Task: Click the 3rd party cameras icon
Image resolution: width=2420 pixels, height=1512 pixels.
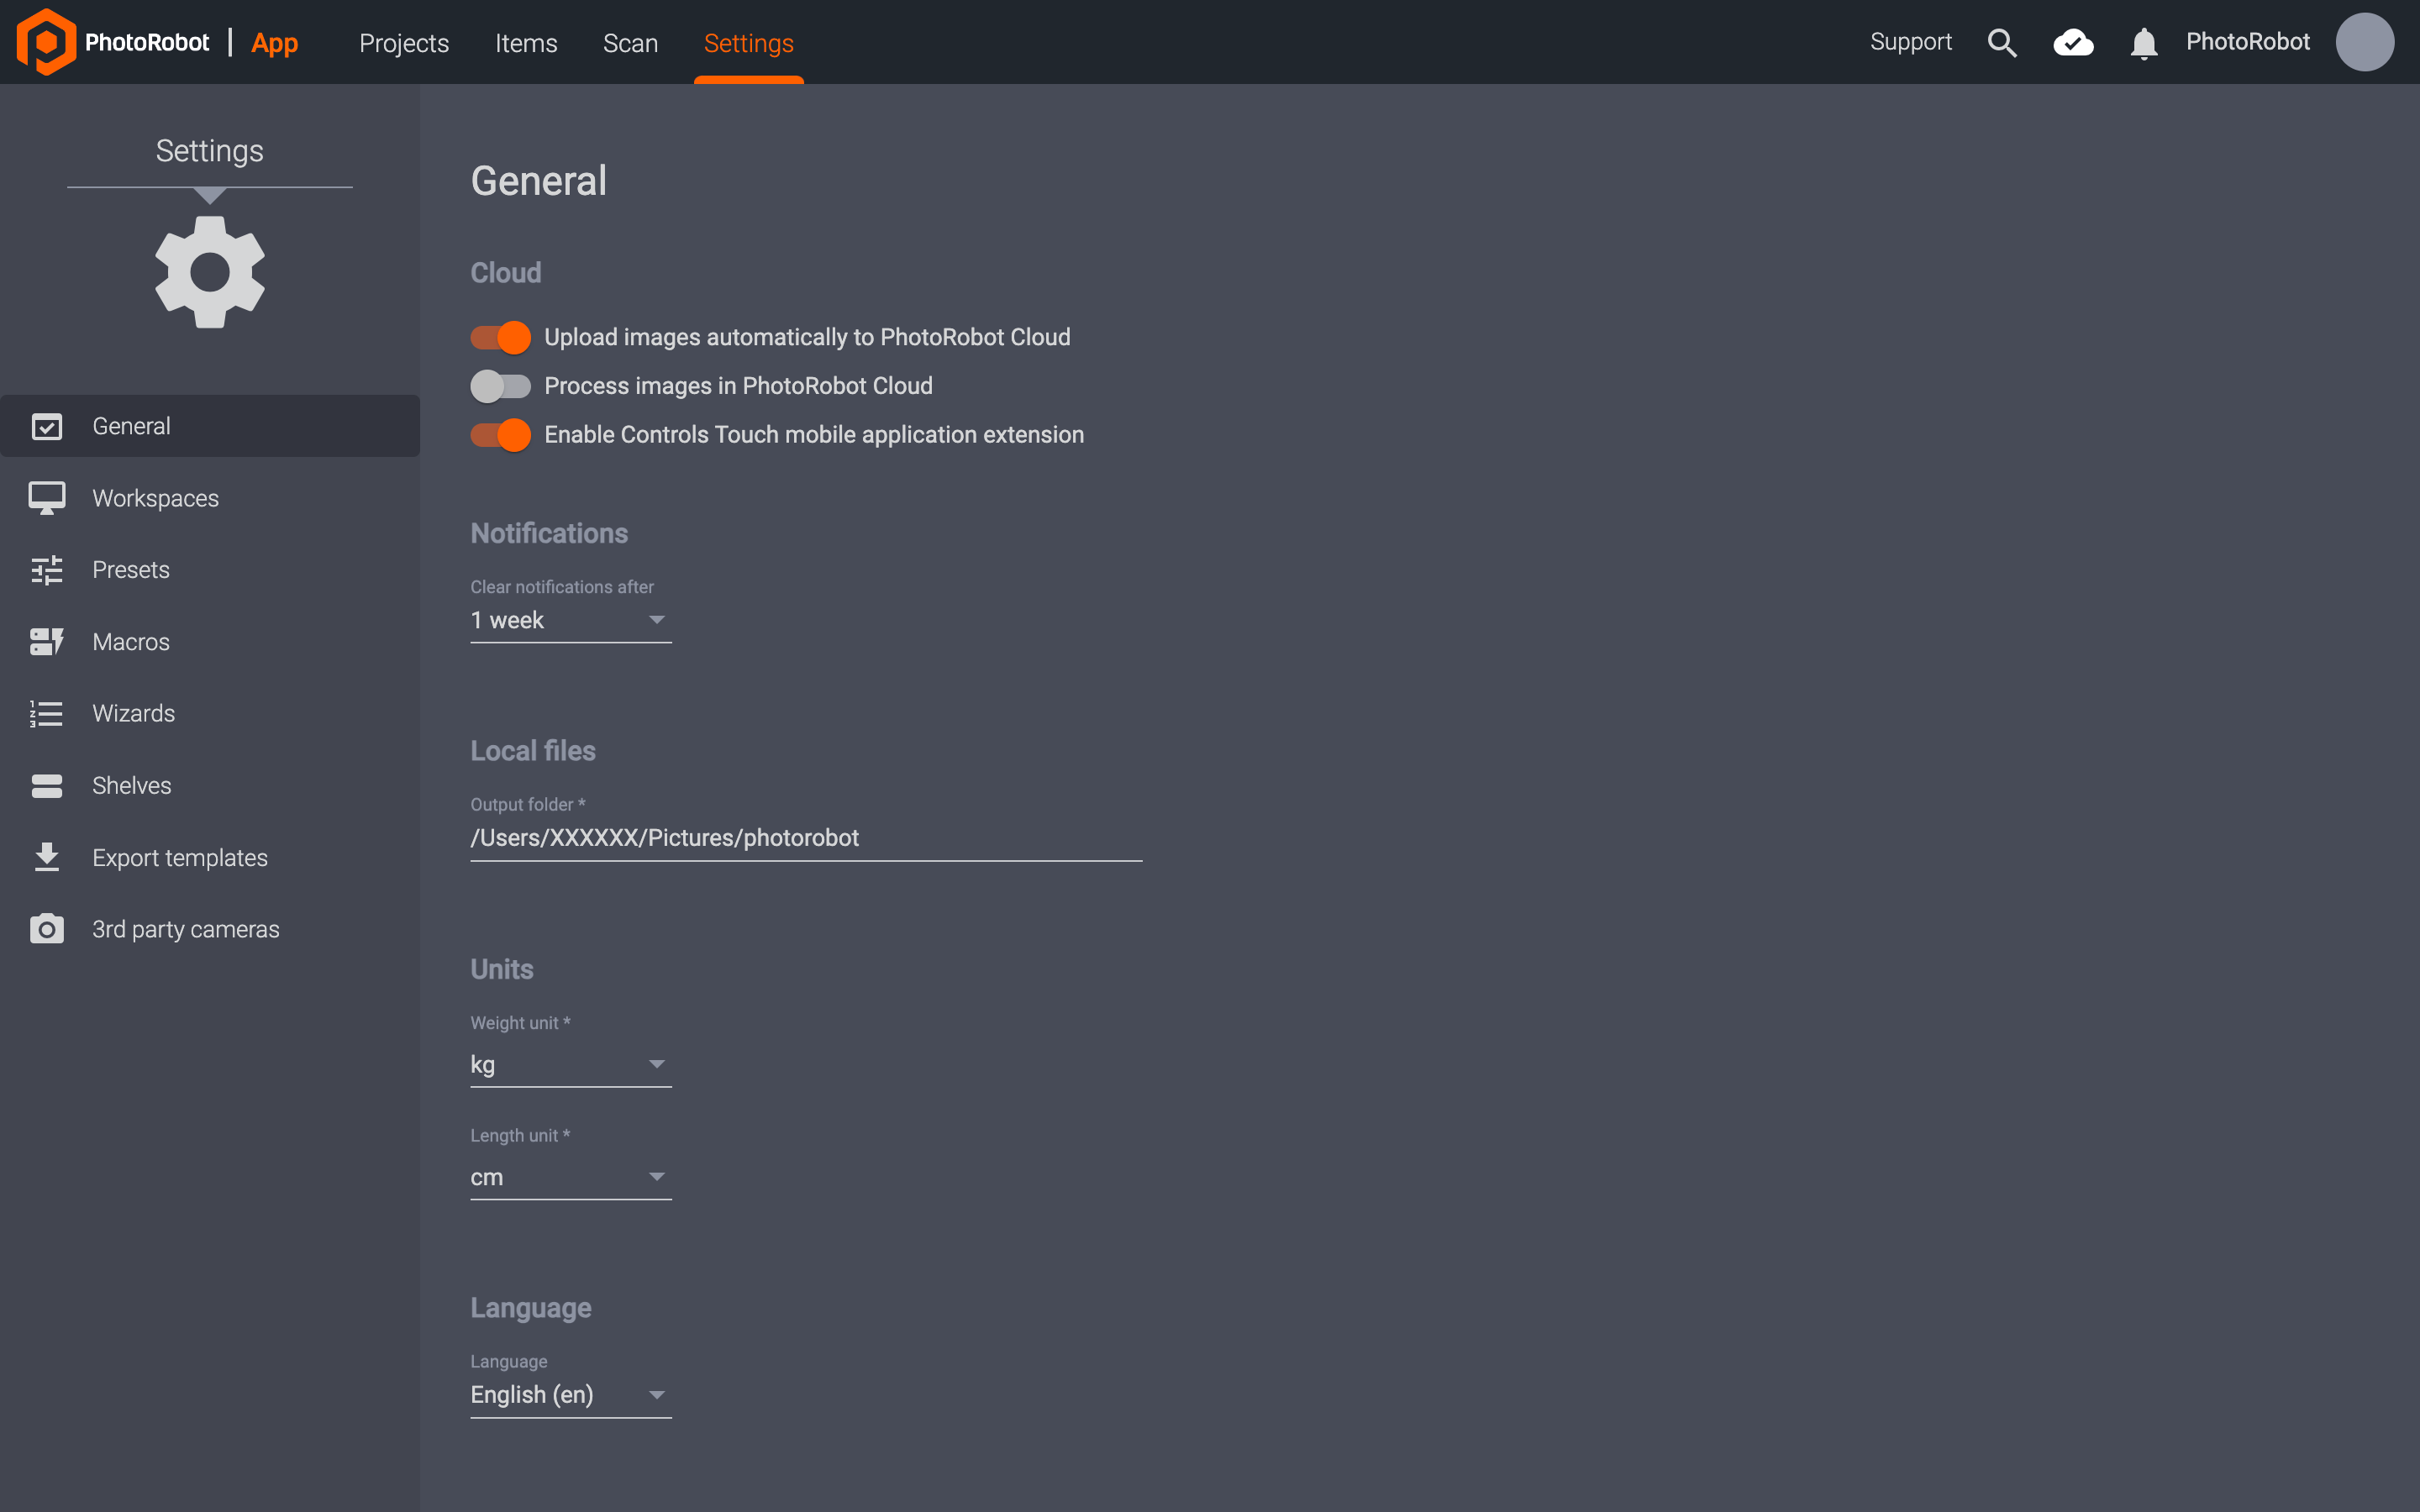Action: (46, 929)
